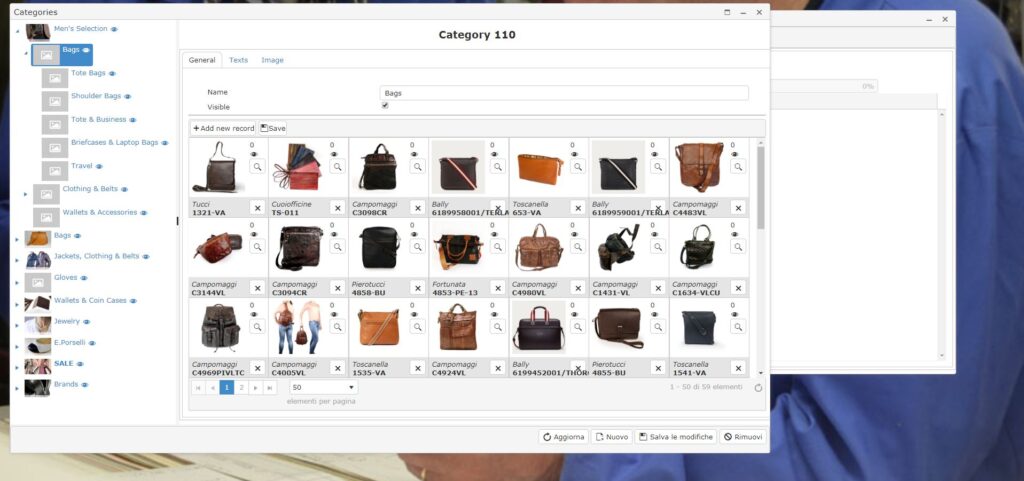
Task: Remove Campomaggi C4924VL with X button
Action: 498,368
